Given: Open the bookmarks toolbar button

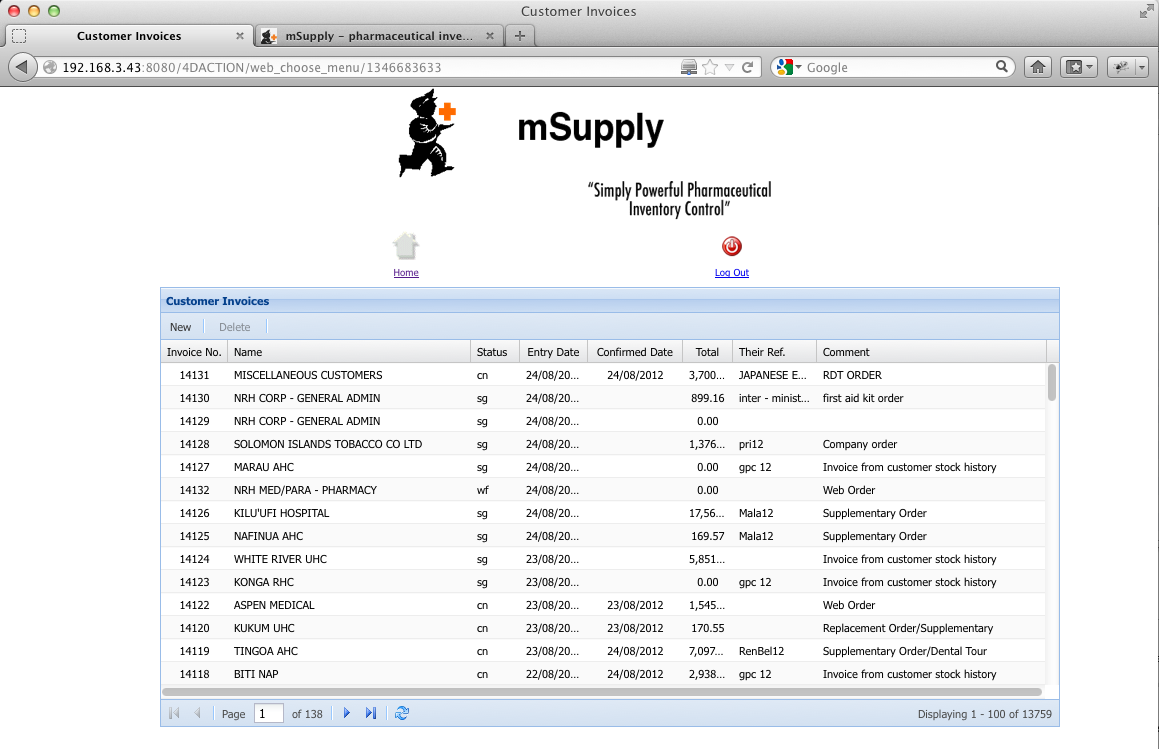Looking at the screenshot, I should coord(1079,67).
